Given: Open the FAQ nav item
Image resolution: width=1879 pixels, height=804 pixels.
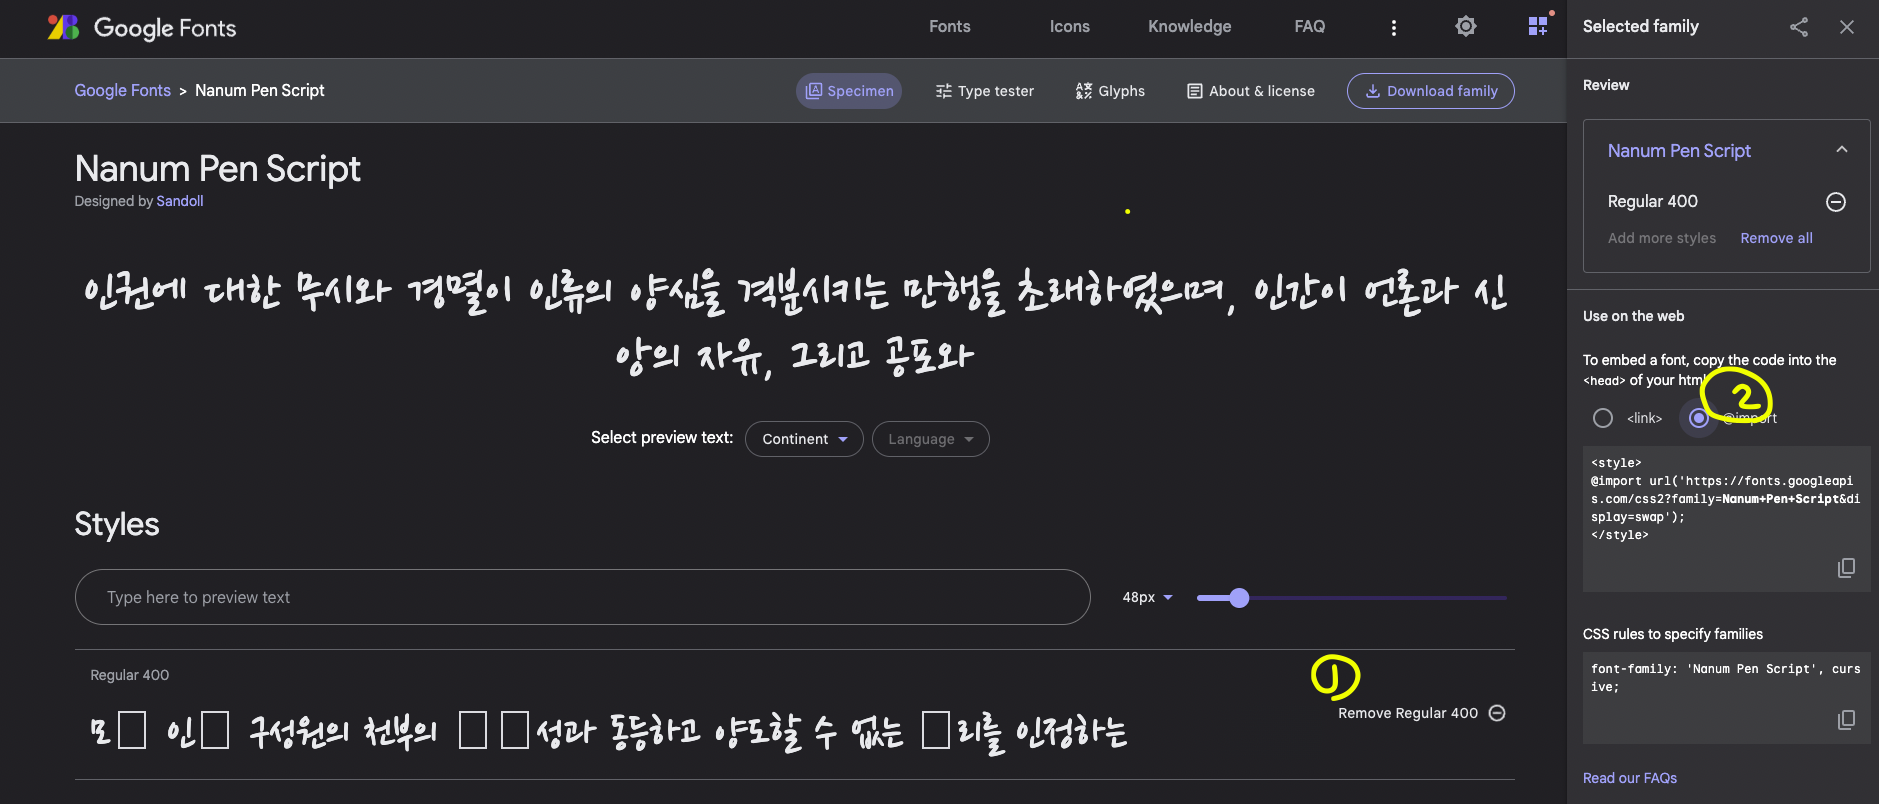Looking at the screenshot, I should [x=1310, y=27].
